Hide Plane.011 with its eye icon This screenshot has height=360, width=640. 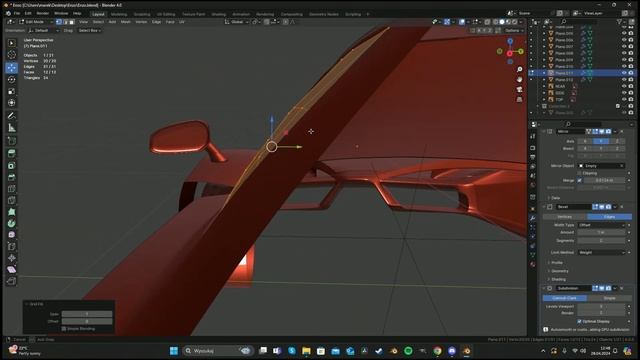tap(624, 73)
